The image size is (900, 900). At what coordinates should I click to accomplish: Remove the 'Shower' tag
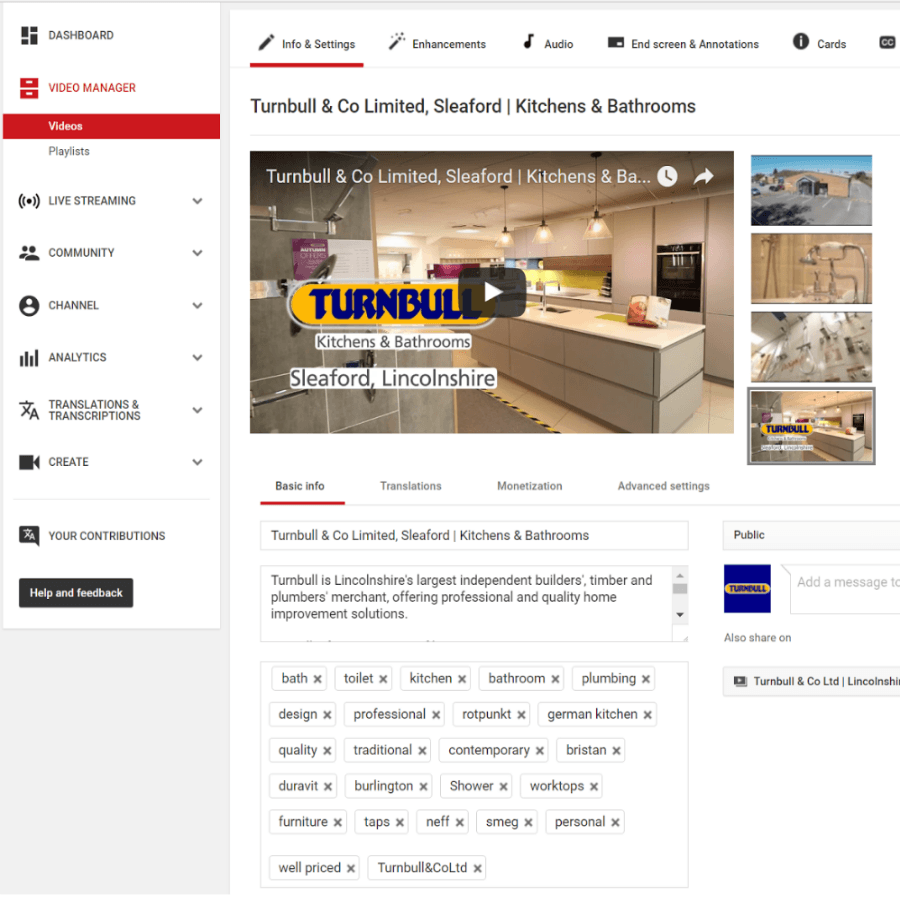[x=503, y=786]
